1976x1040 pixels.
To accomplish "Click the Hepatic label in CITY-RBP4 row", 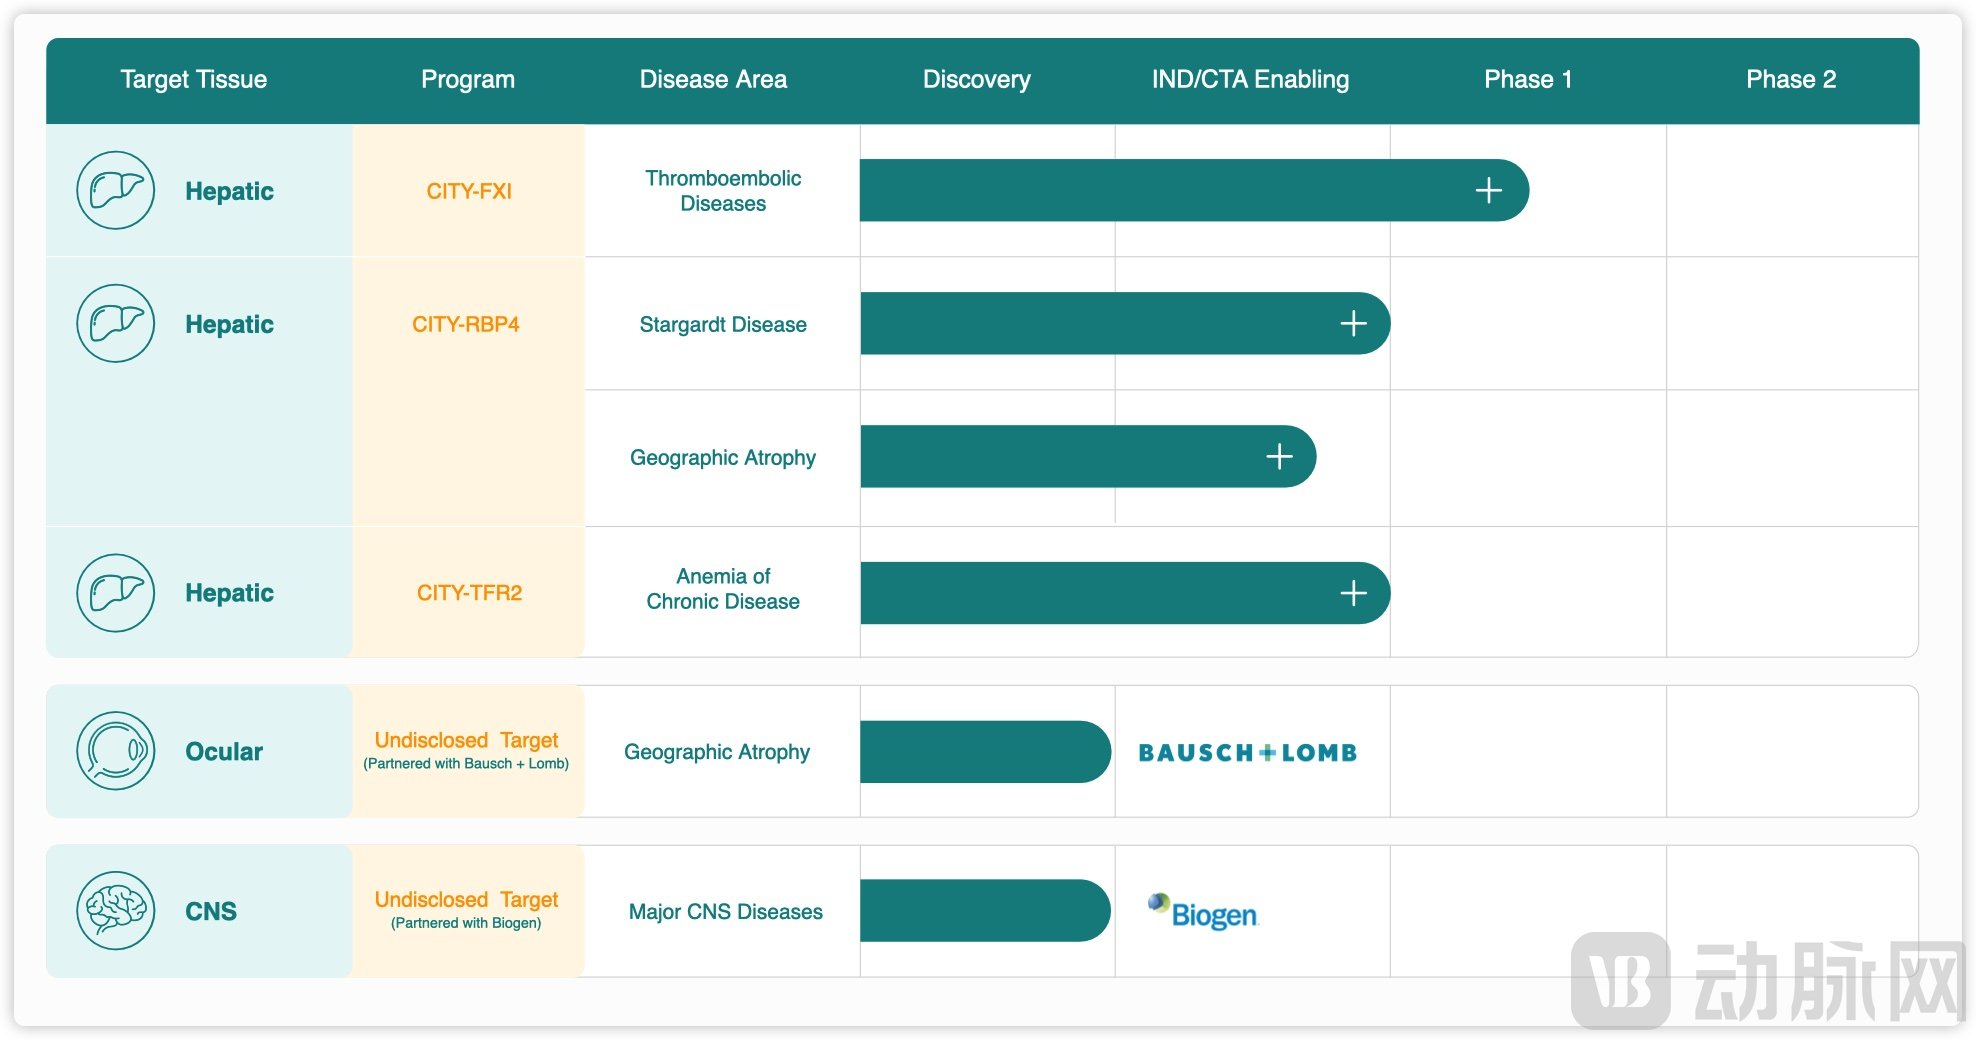I will [x=229, y=324].
